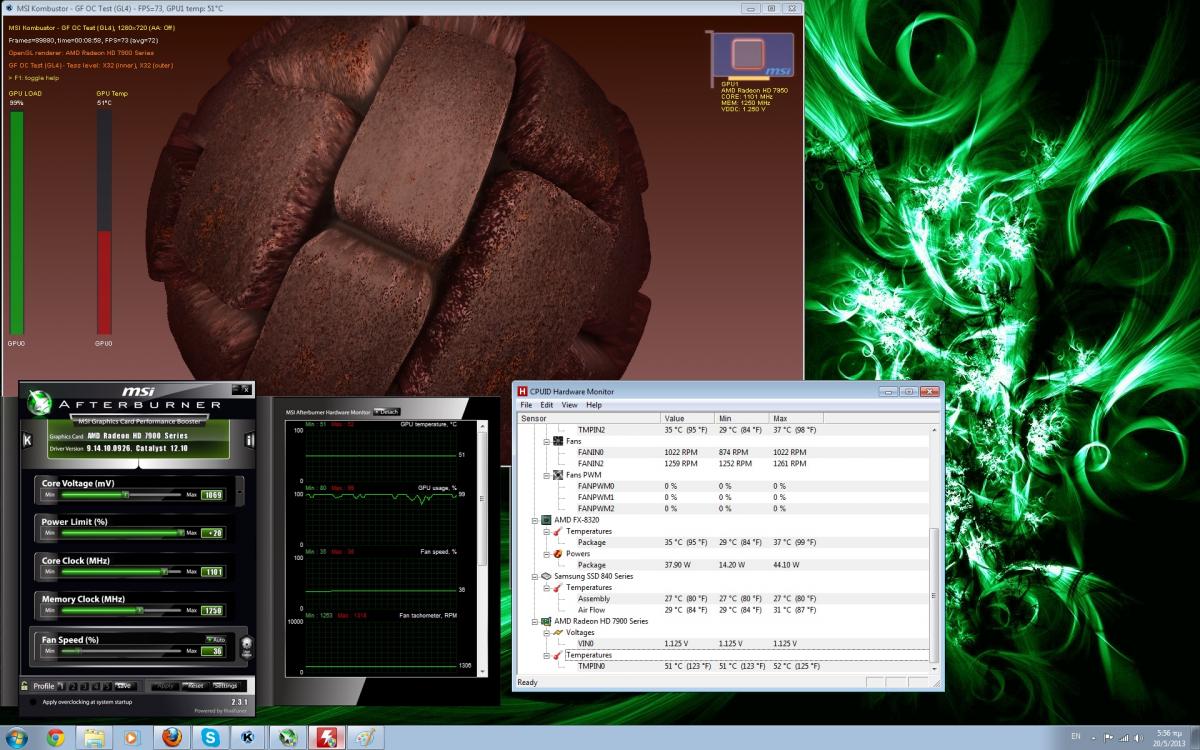Click HWMonitor vertical scrollbar thumb
This screenshot has height=750, width=1200.
coord(936,593)
